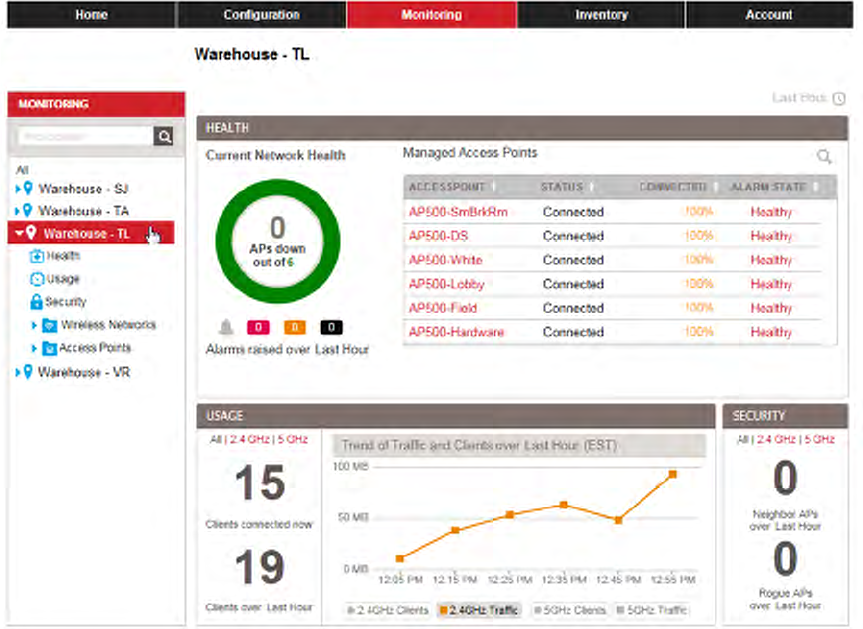Open Security under Warehouse - TL
This screenshot has height=629, width=863.
(x=65, y=302)
